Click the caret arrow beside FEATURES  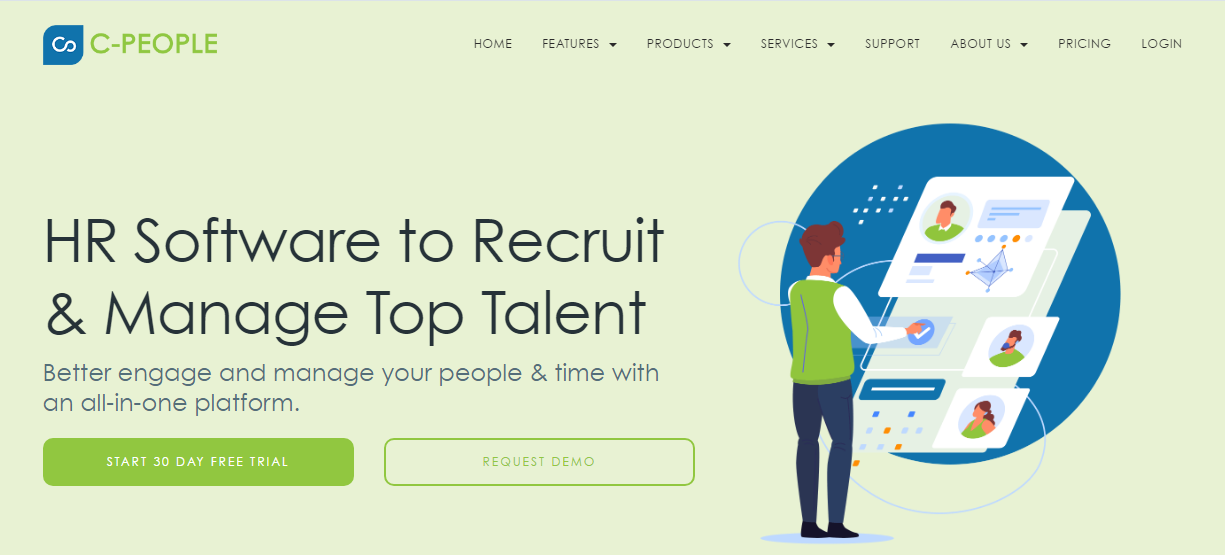tap(612, 45)
